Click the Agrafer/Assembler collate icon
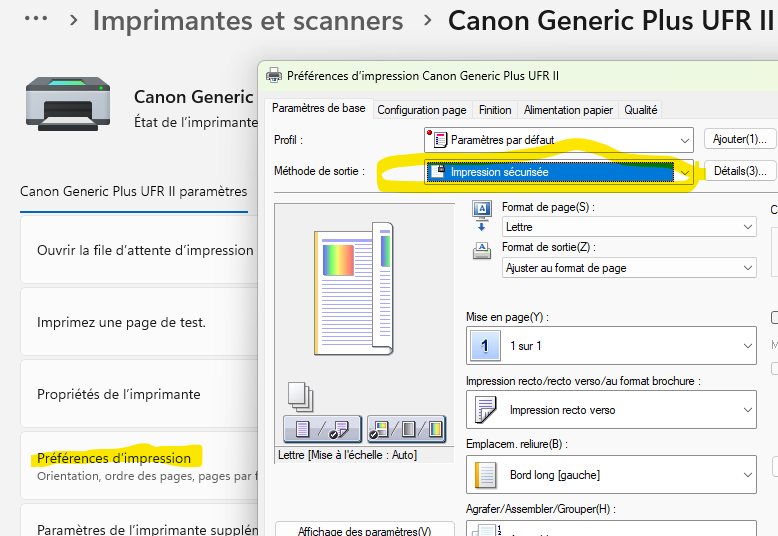This screenshot has width=778, height=536. [x=486, y=530]
